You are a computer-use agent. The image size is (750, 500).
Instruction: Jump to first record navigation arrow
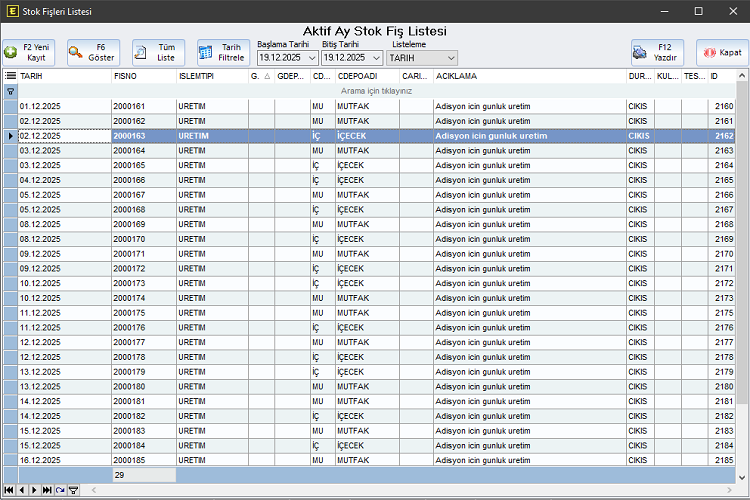(9, 490)
